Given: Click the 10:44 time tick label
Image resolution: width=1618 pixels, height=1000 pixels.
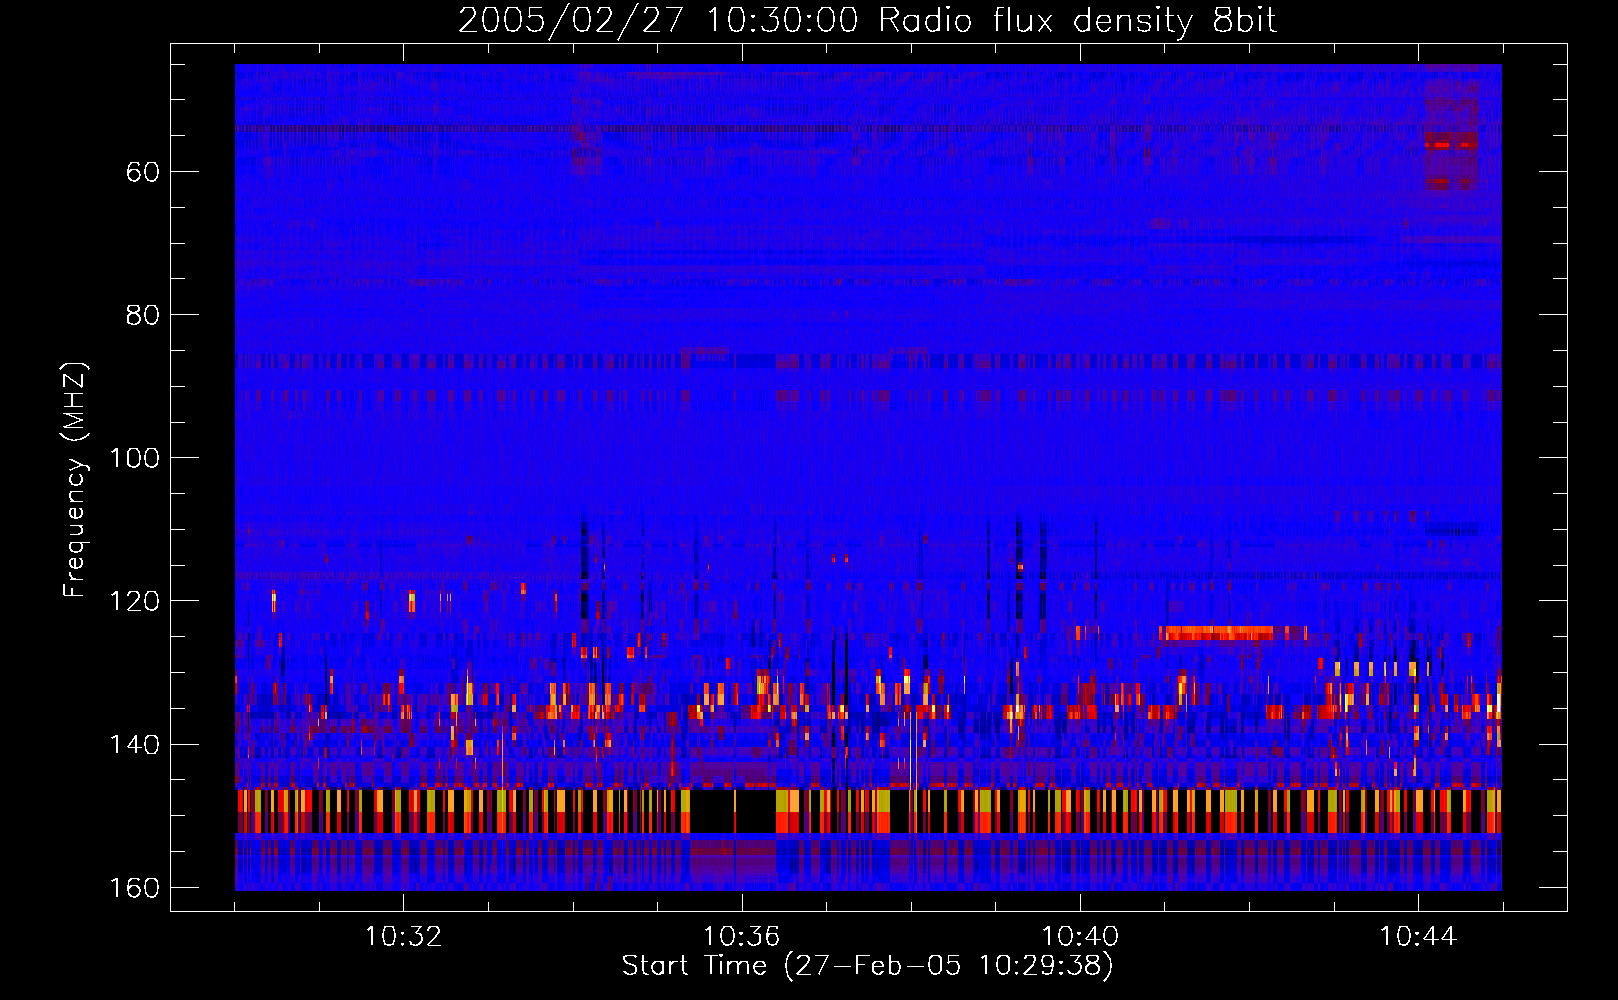Looking at the screenshot, I should (x=1418, y=937).
